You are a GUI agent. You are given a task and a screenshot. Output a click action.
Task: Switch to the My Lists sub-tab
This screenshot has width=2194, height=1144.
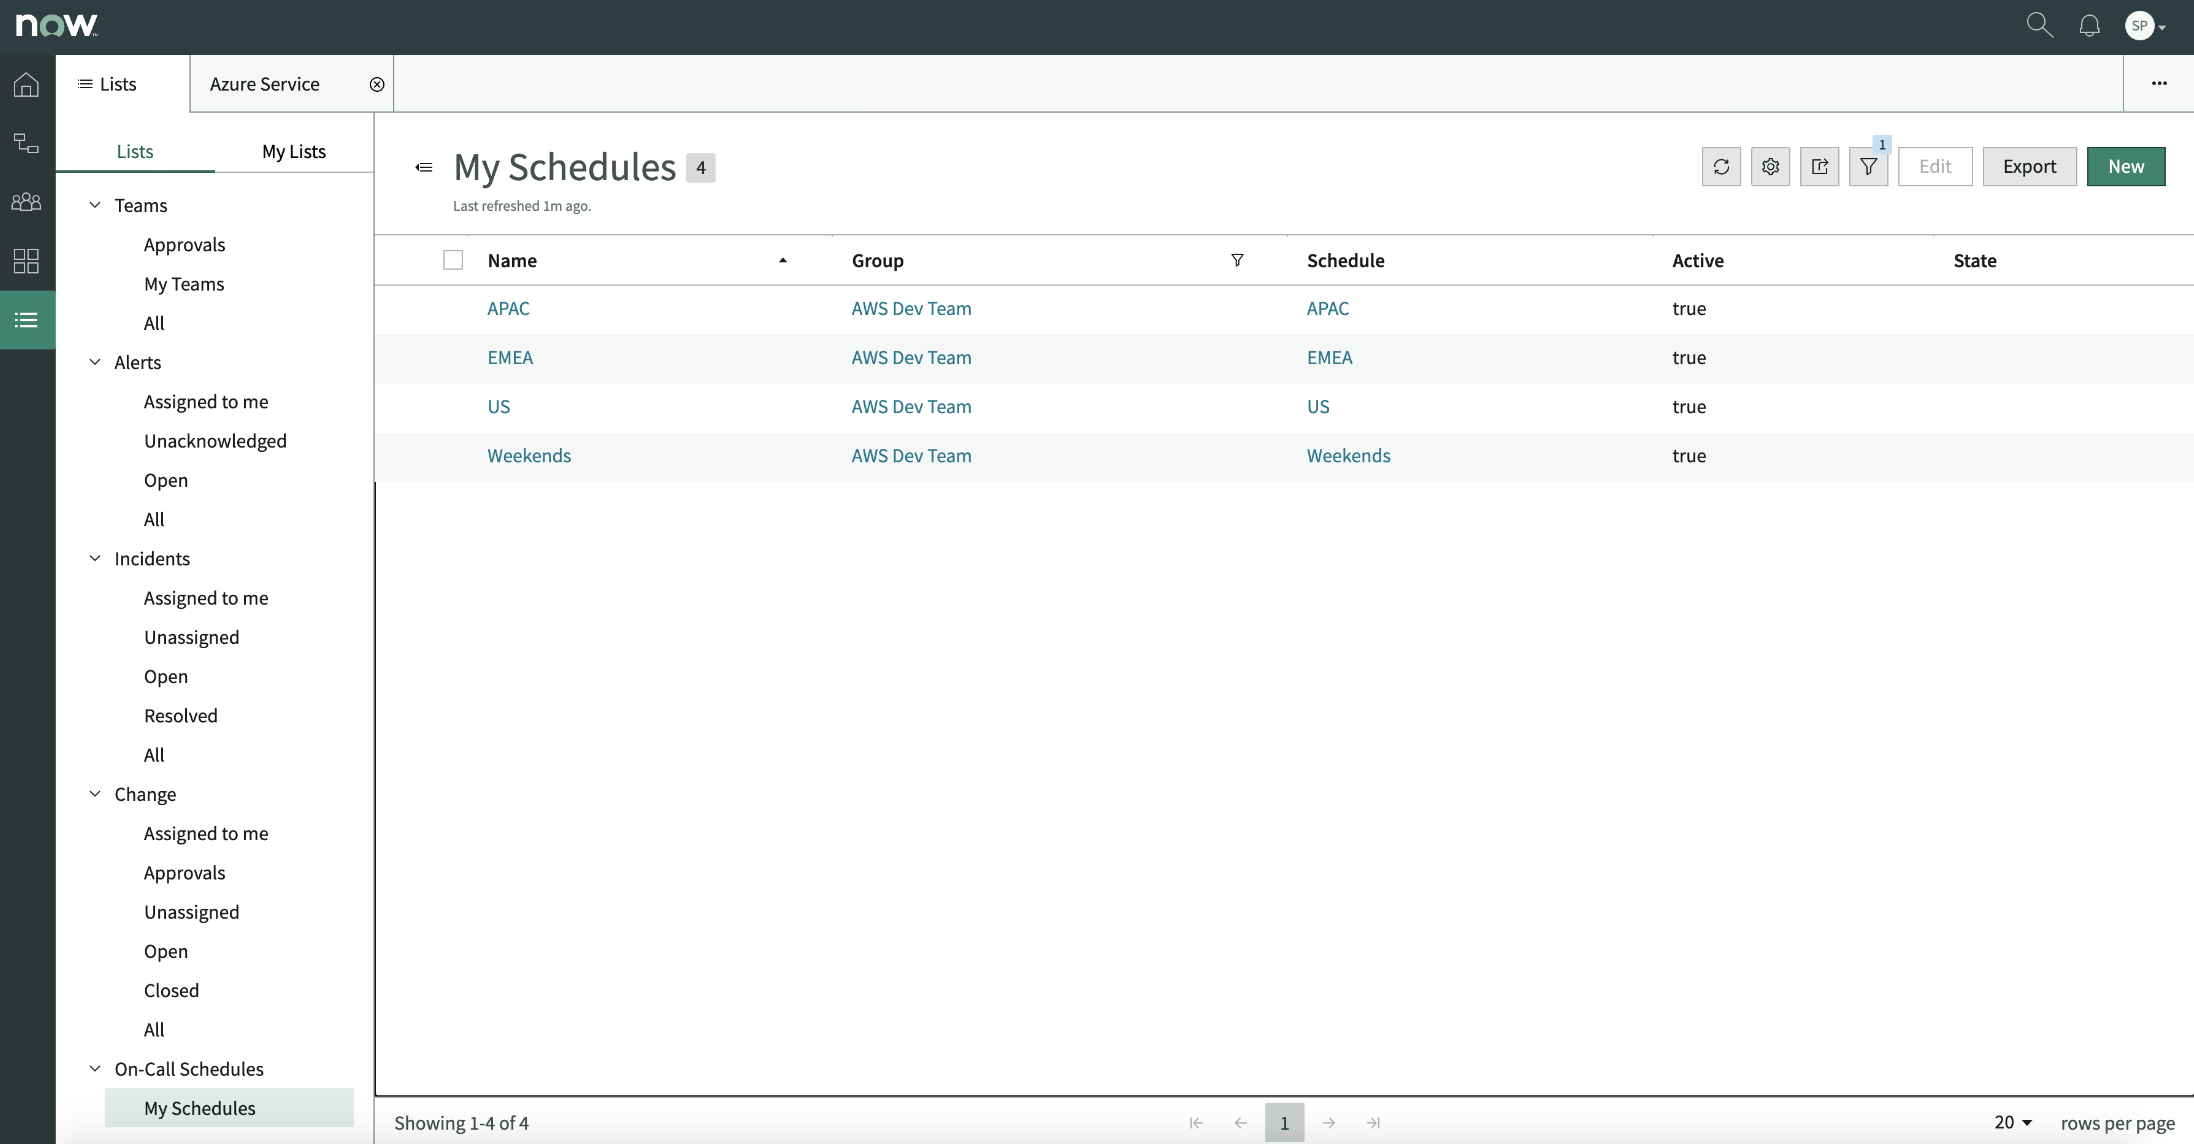click(x=294, y=151)
